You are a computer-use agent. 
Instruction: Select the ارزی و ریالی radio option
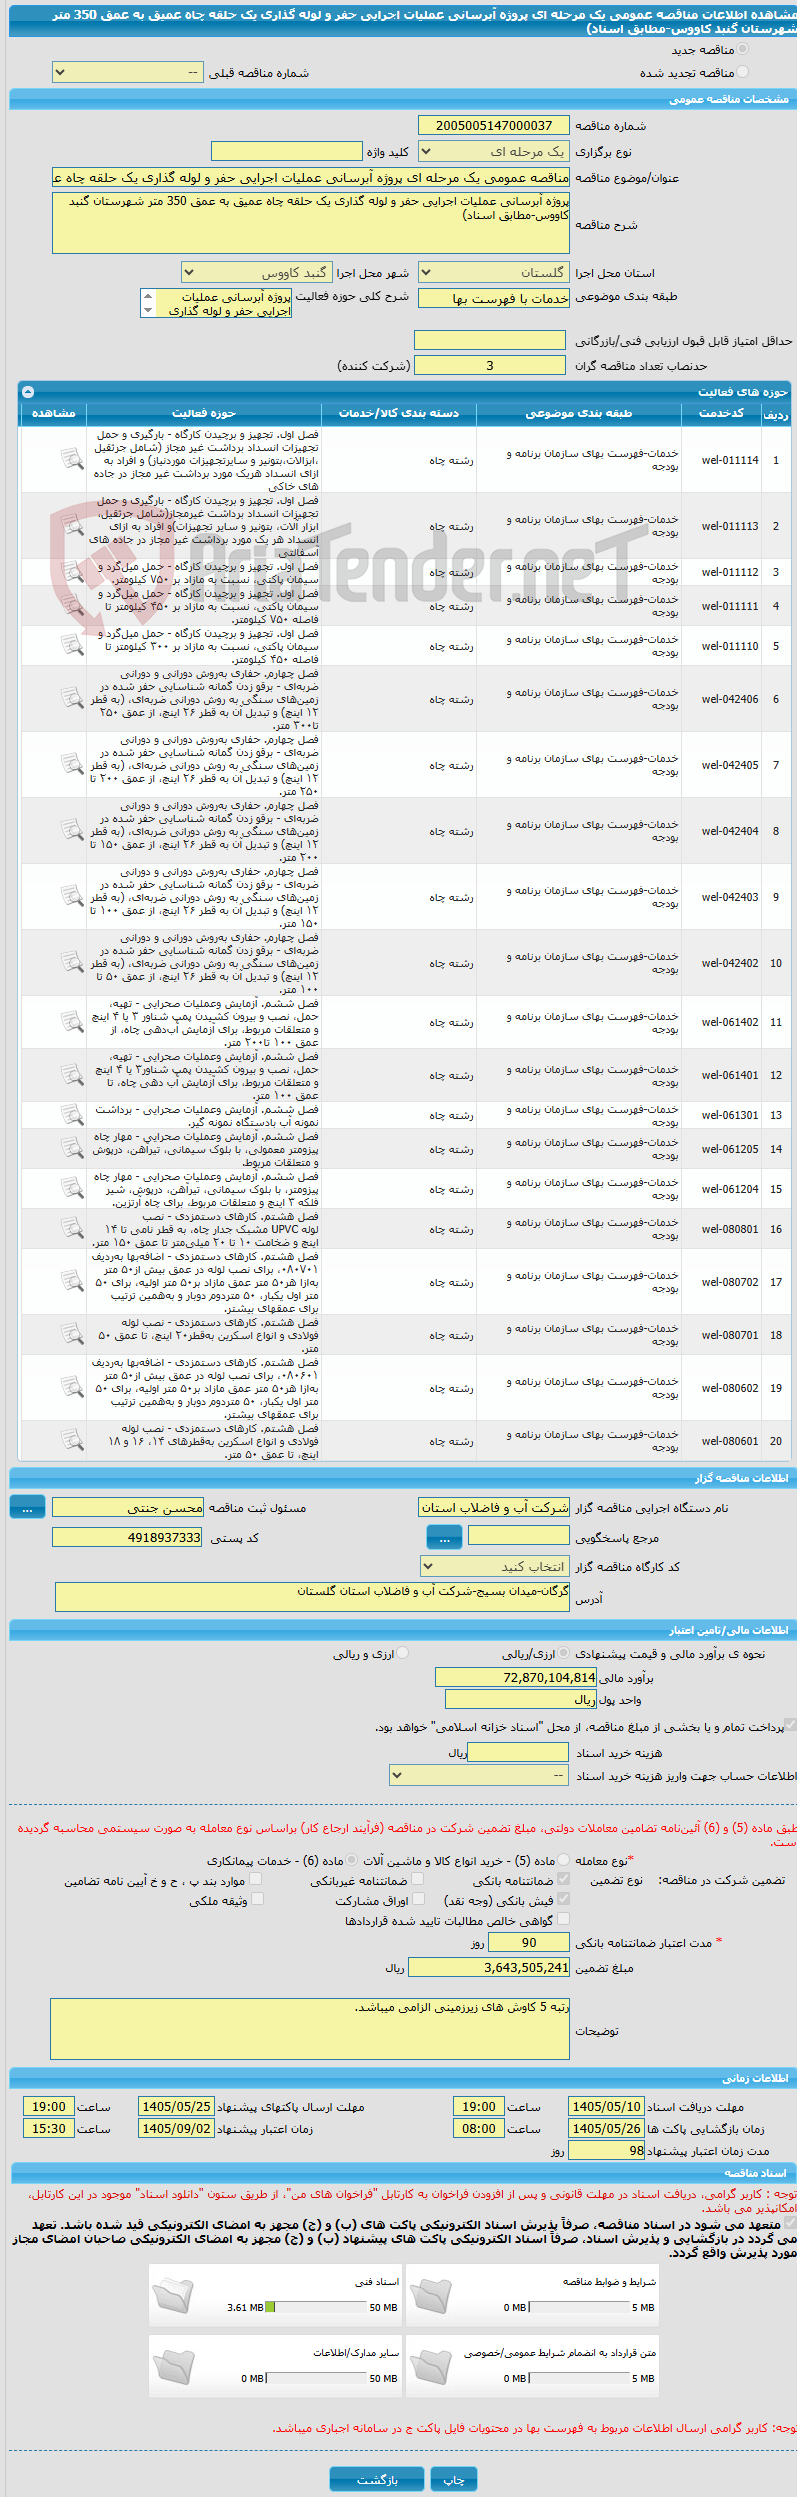click(402, 1653)
